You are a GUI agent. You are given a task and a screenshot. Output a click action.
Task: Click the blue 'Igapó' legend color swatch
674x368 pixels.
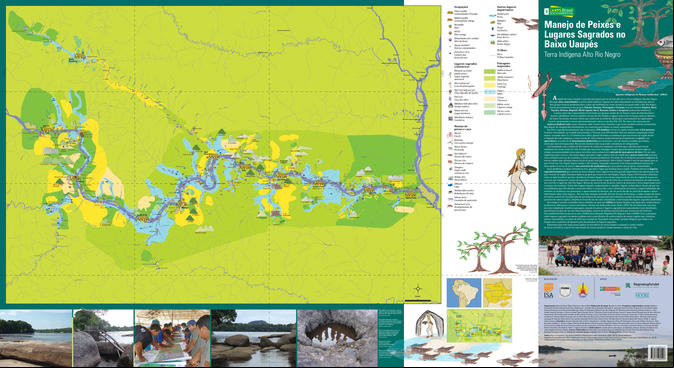point(490,92)
